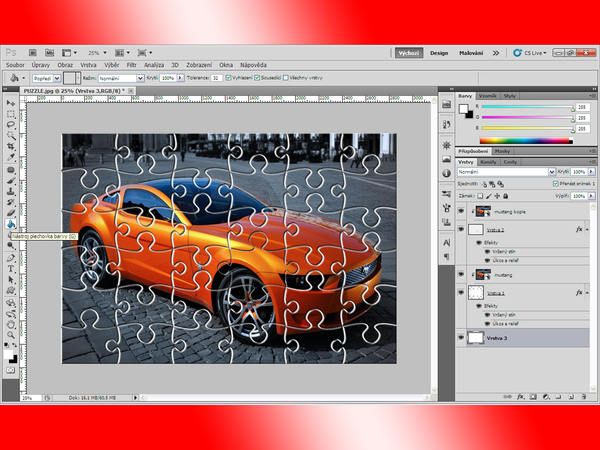Image resolution: width=600 pixels, height=450 pixels.
Task: Hide the mustang kopie layer
Action: pyautogui.click(x=461, y=211)
